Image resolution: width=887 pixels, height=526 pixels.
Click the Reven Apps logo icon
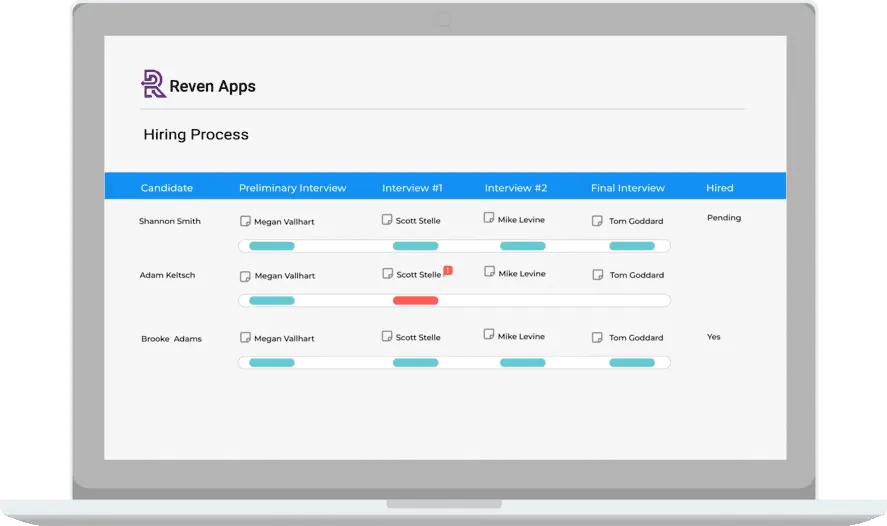coord(153,85)
